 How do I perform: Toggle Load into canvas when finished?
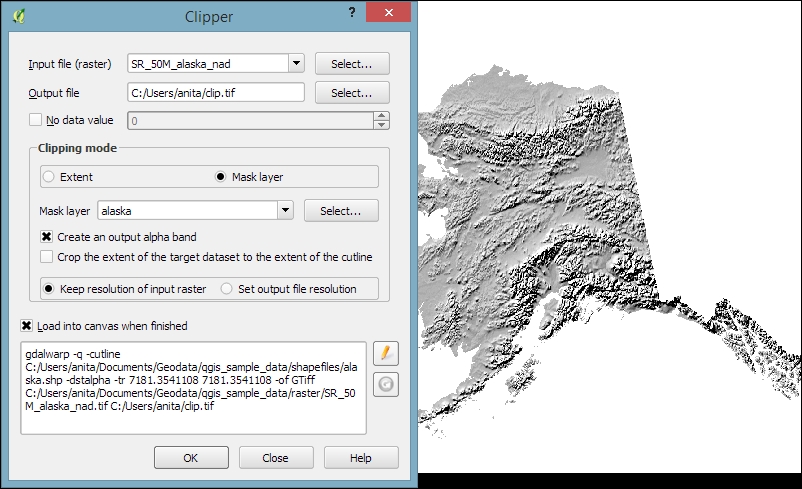pyautogui.click(x=27, y=326)
